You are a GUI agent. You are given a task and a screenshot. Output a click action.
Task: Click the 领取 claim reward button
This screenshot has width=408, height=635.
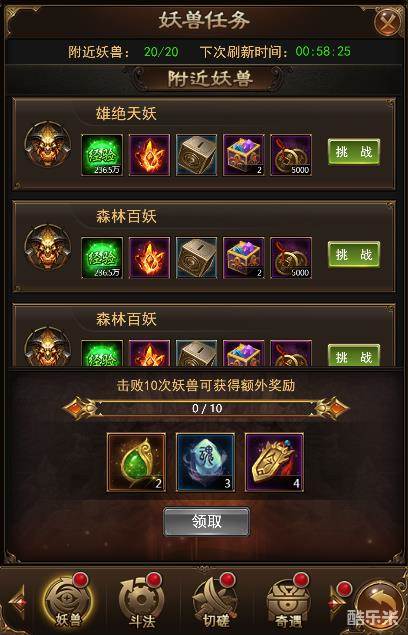coord(207,522)
